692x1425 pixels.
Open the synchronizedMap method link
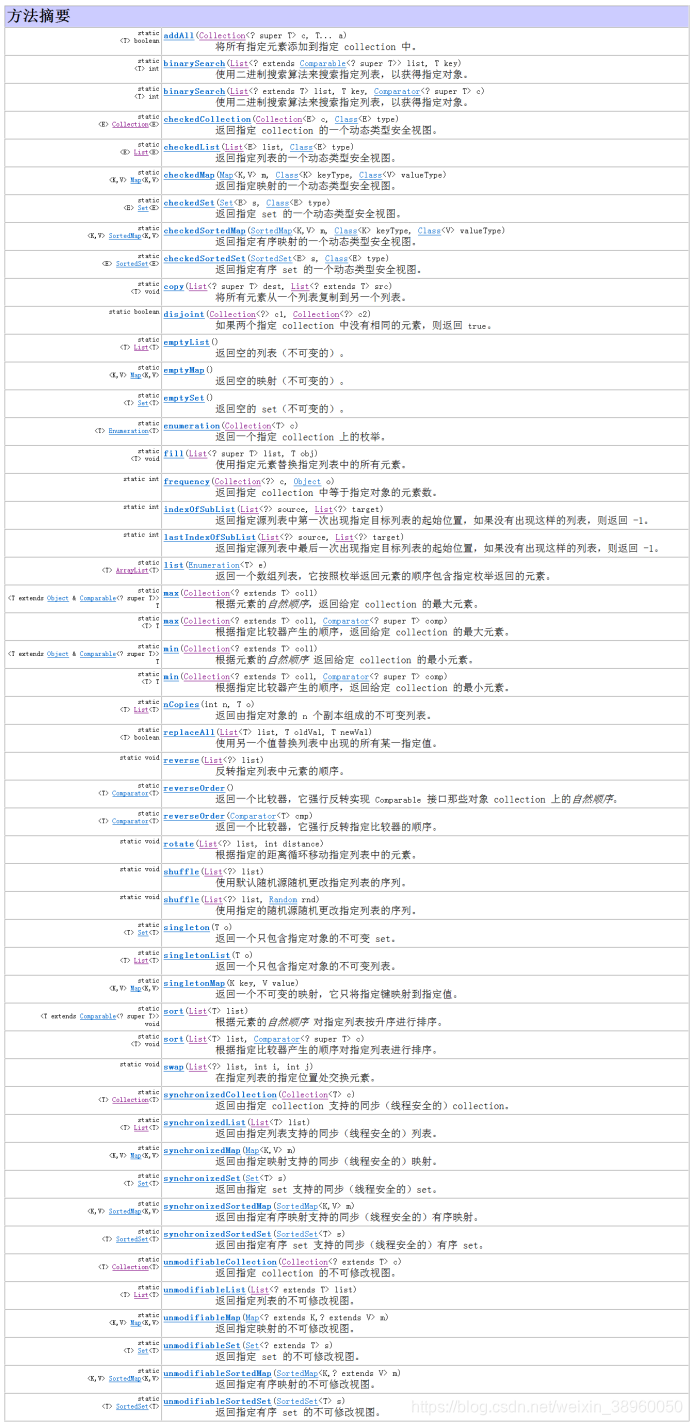point(201,1150)
